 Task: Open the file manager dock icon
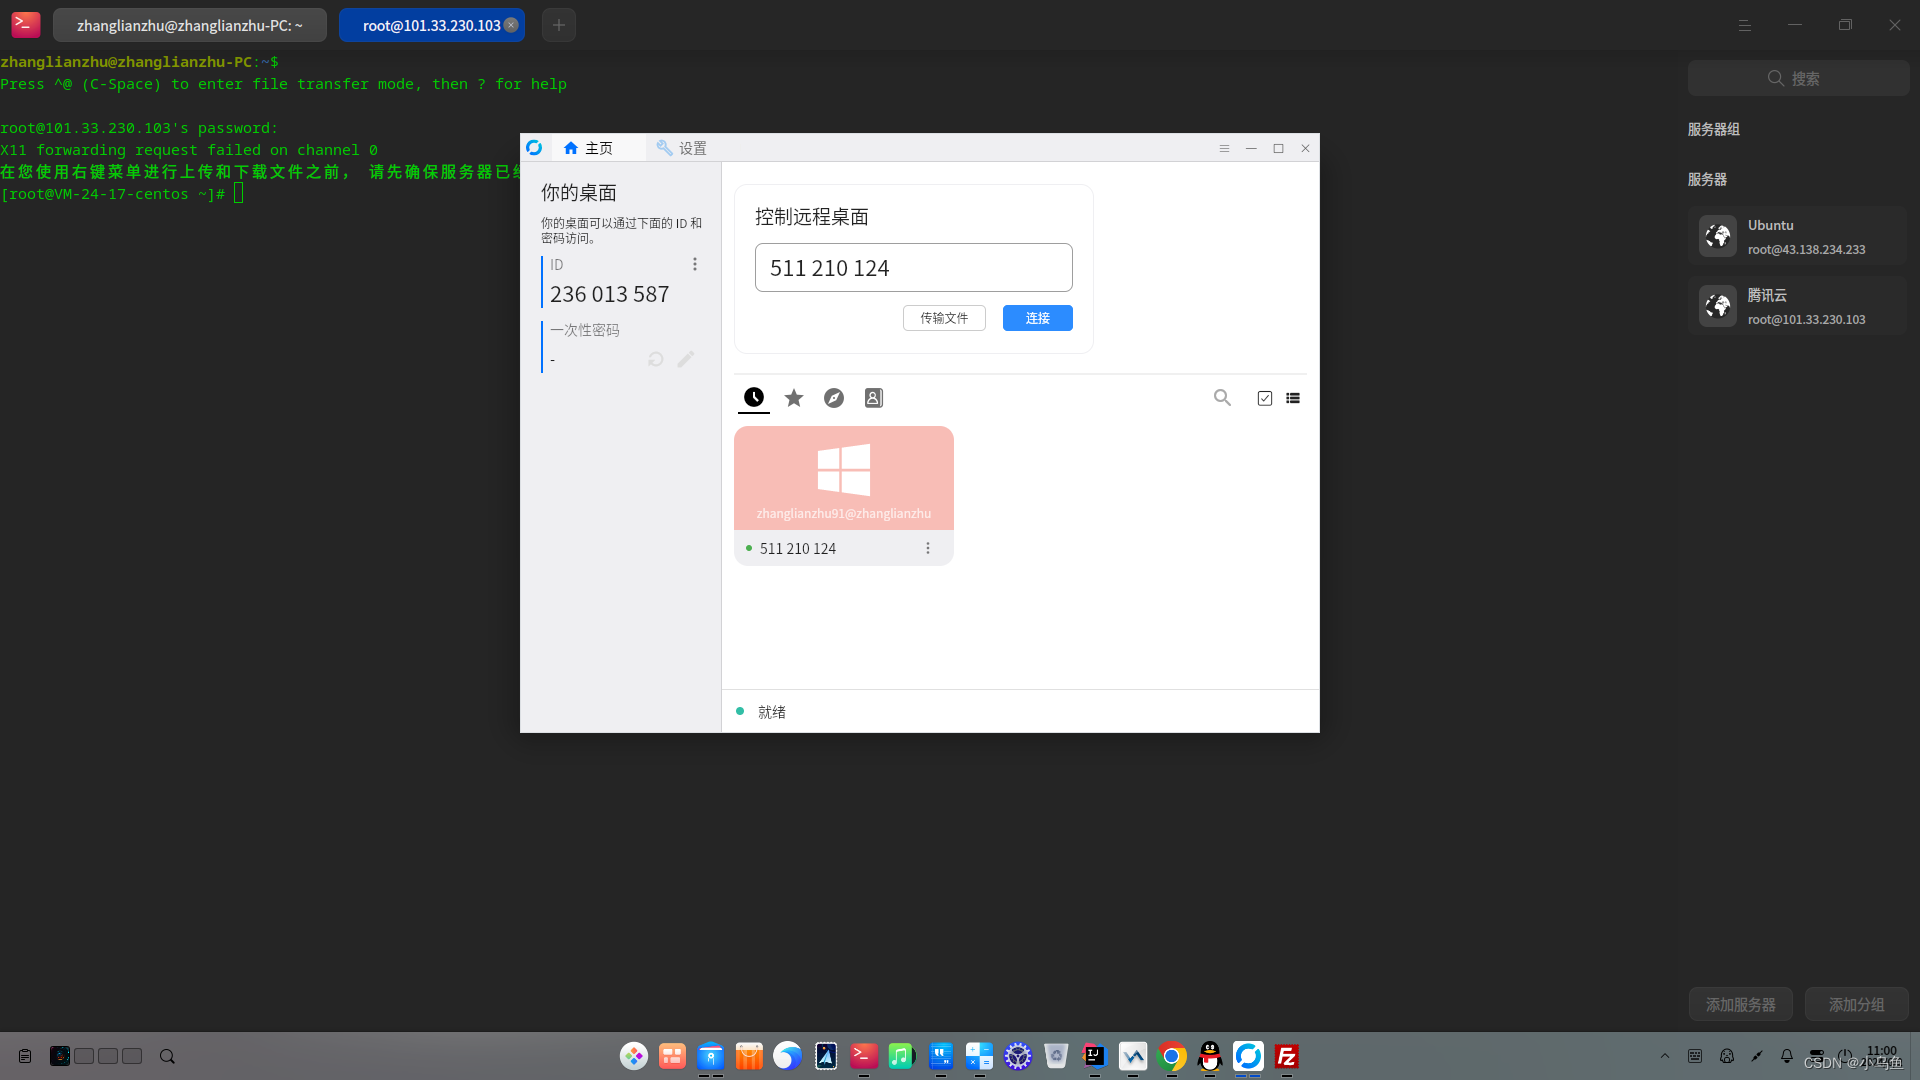(711, 1056)
